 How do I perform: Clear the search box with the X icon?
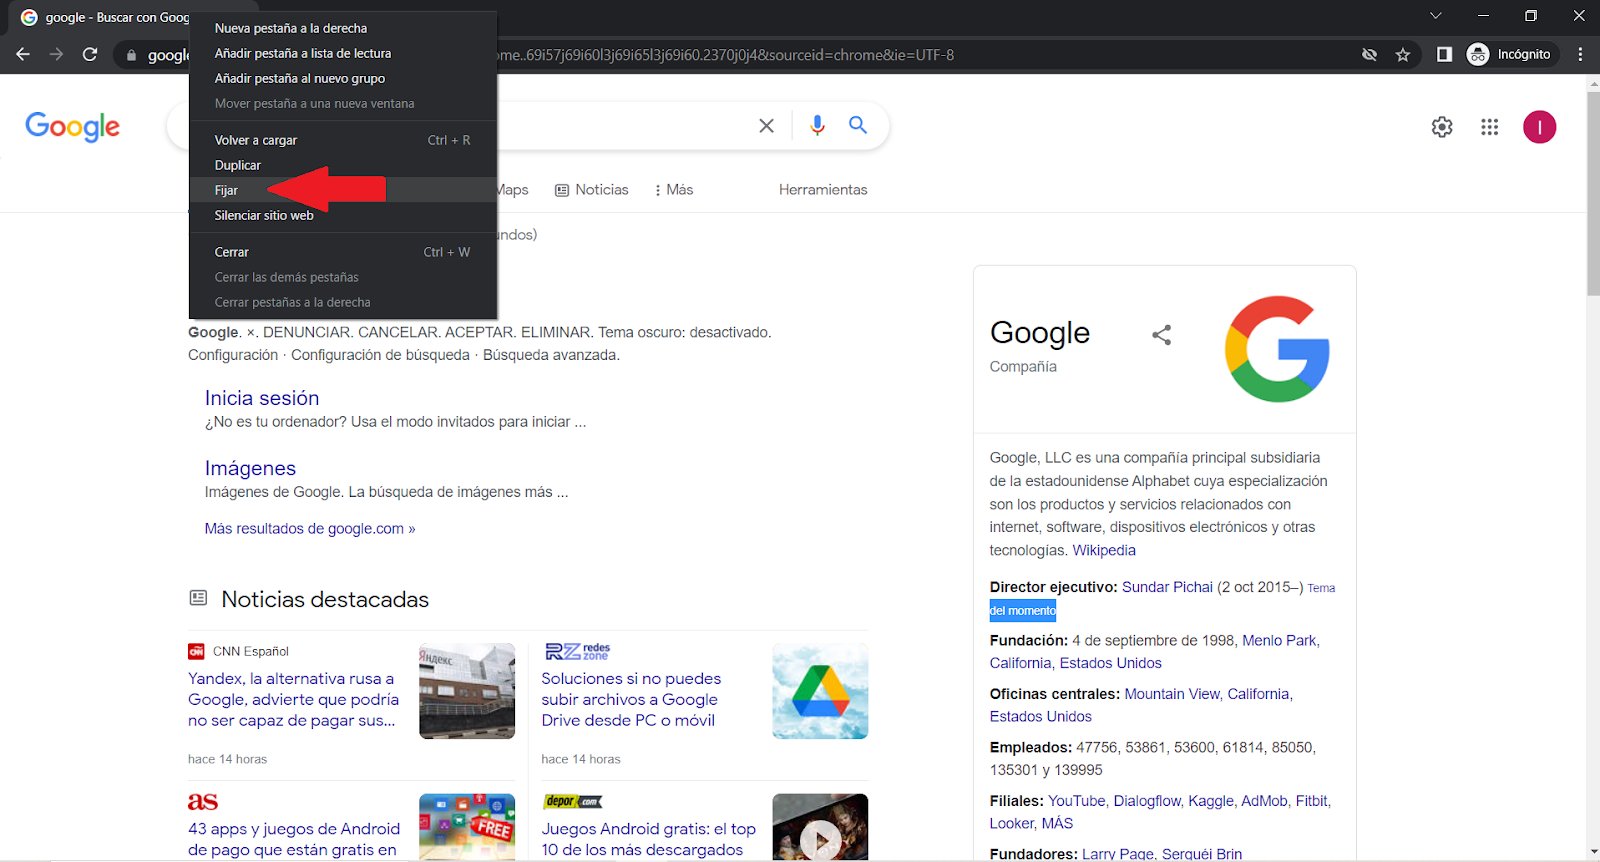point(766,125)
